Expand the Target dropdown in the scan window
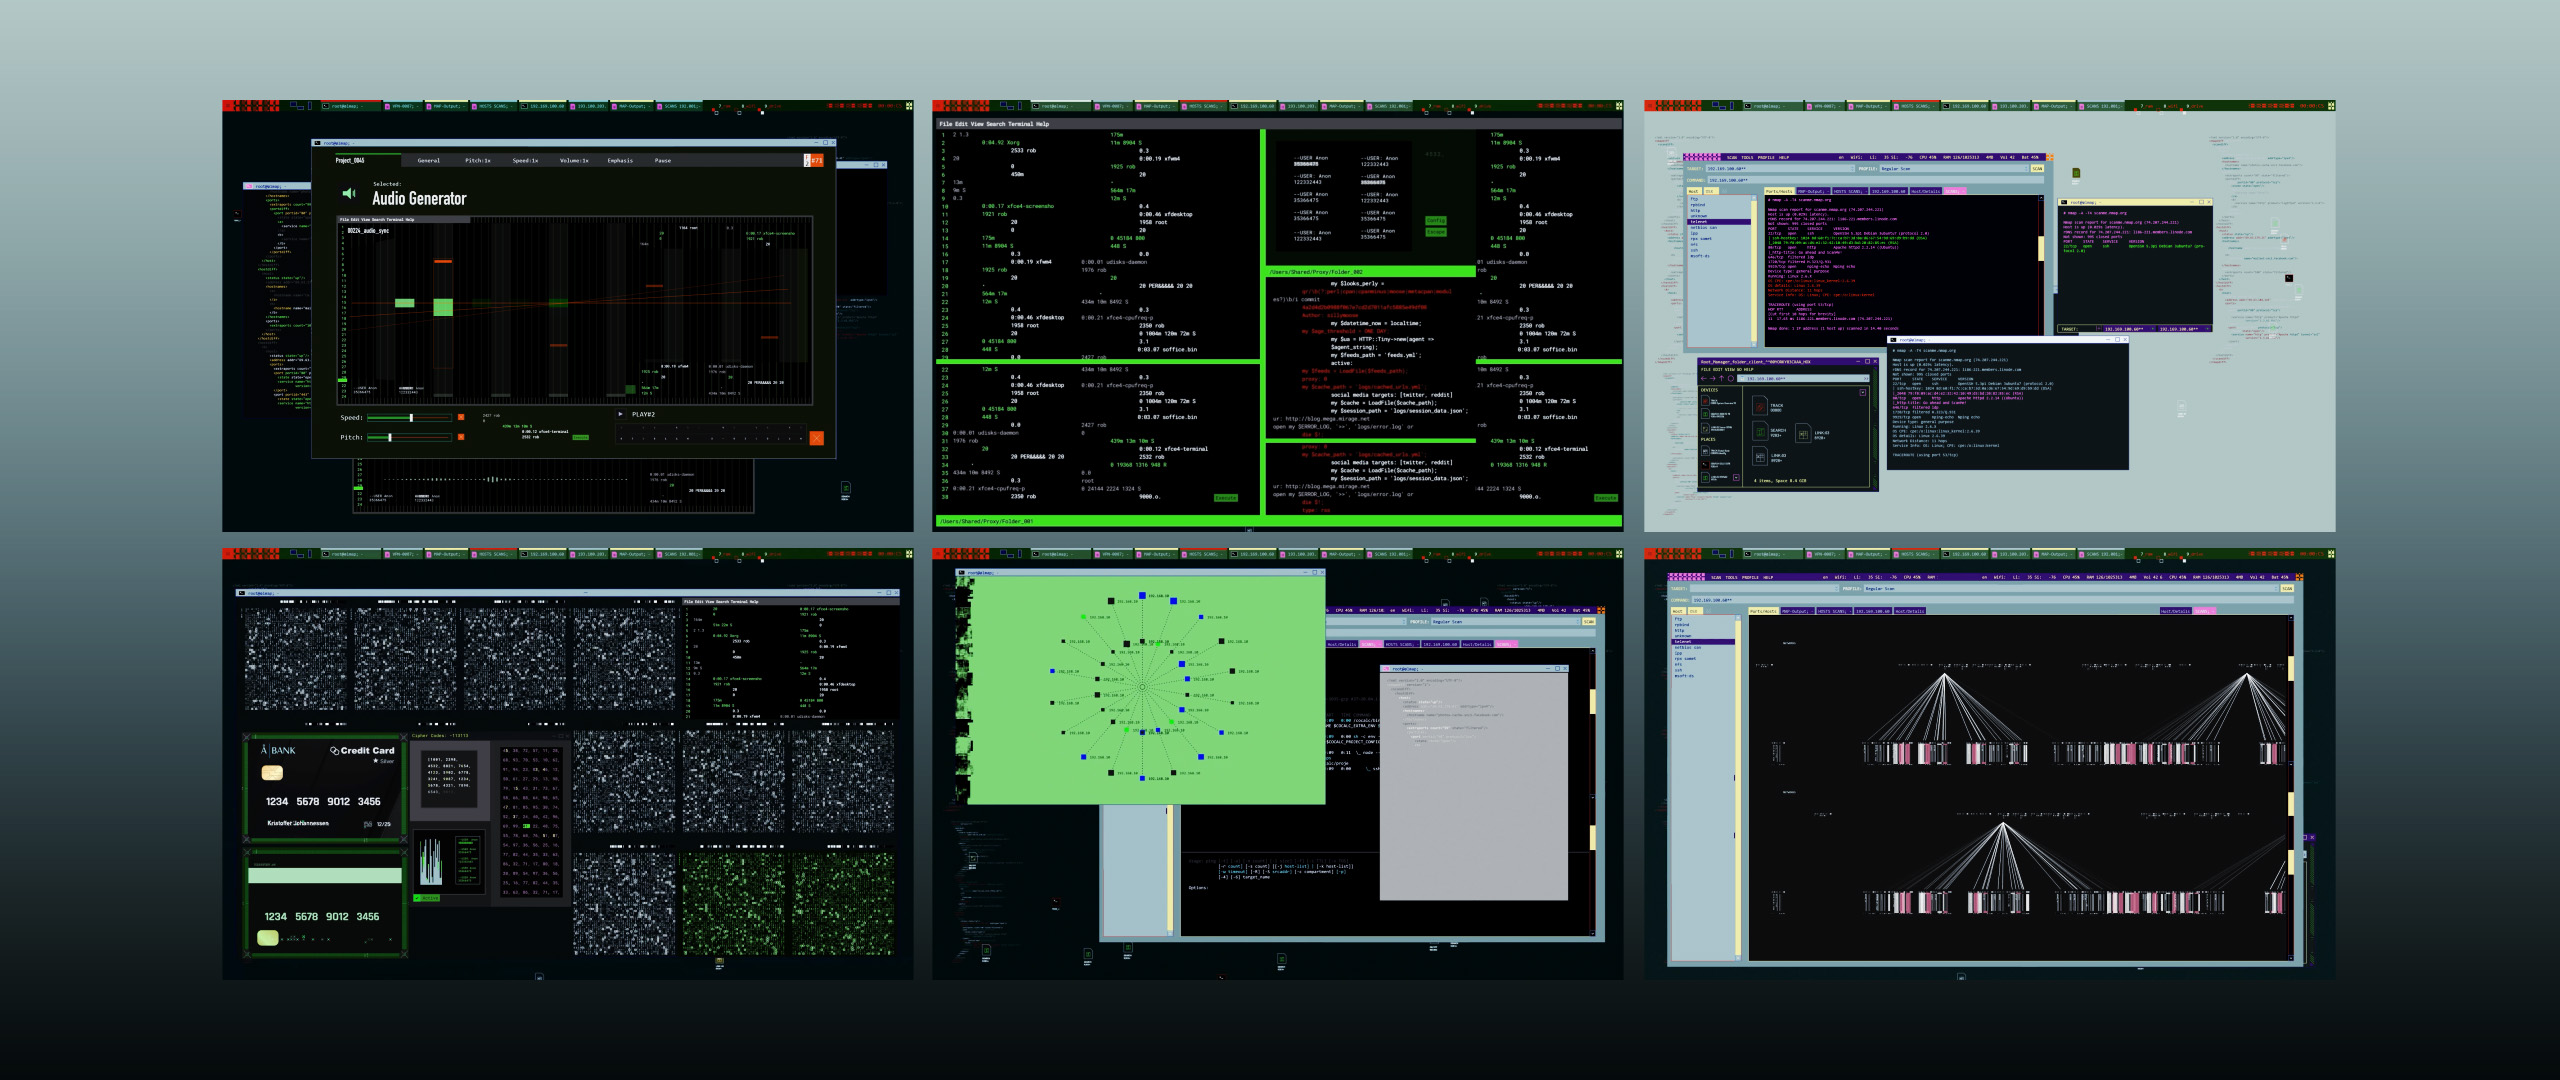This screenshot has height=1080, width=2560. pos(1852,169)
